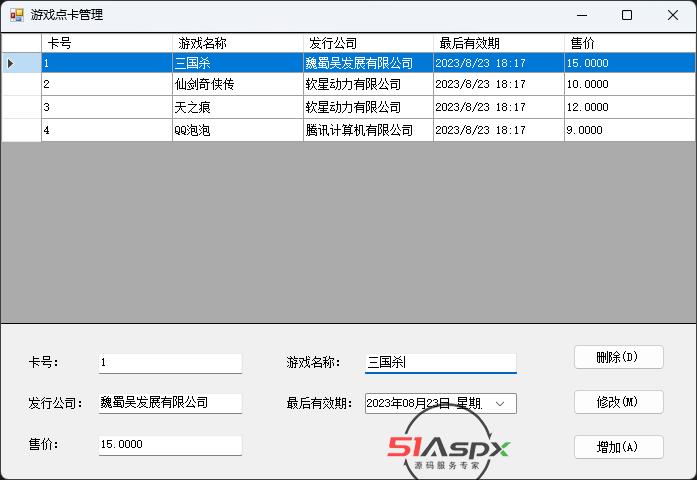The width and height of the screenshot is (697, 480).
Task: Select row header with the arrow indicator
Action: tap(21, 63)
